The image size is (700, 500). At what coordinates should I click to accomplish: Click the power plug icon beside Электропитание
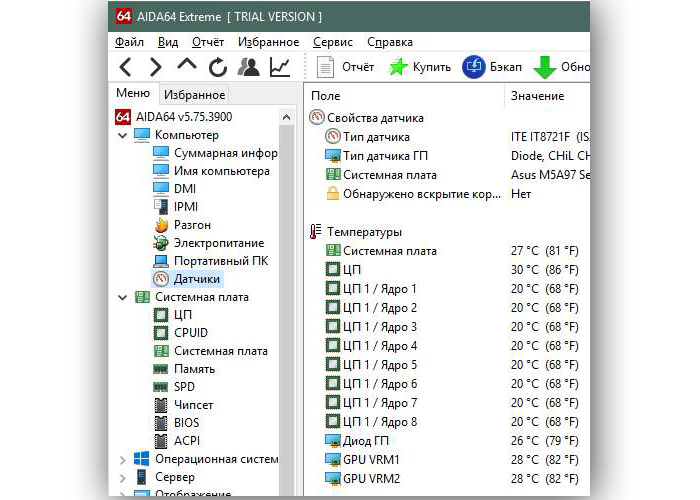[x=161, y=243]
